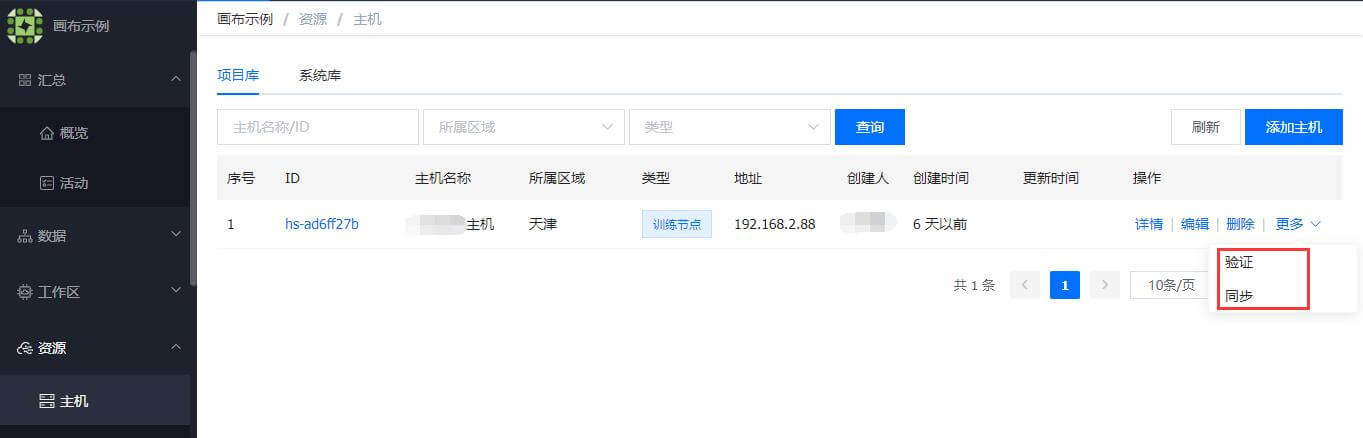Open host link hs-ad6ff27b

tap(322, 224)
